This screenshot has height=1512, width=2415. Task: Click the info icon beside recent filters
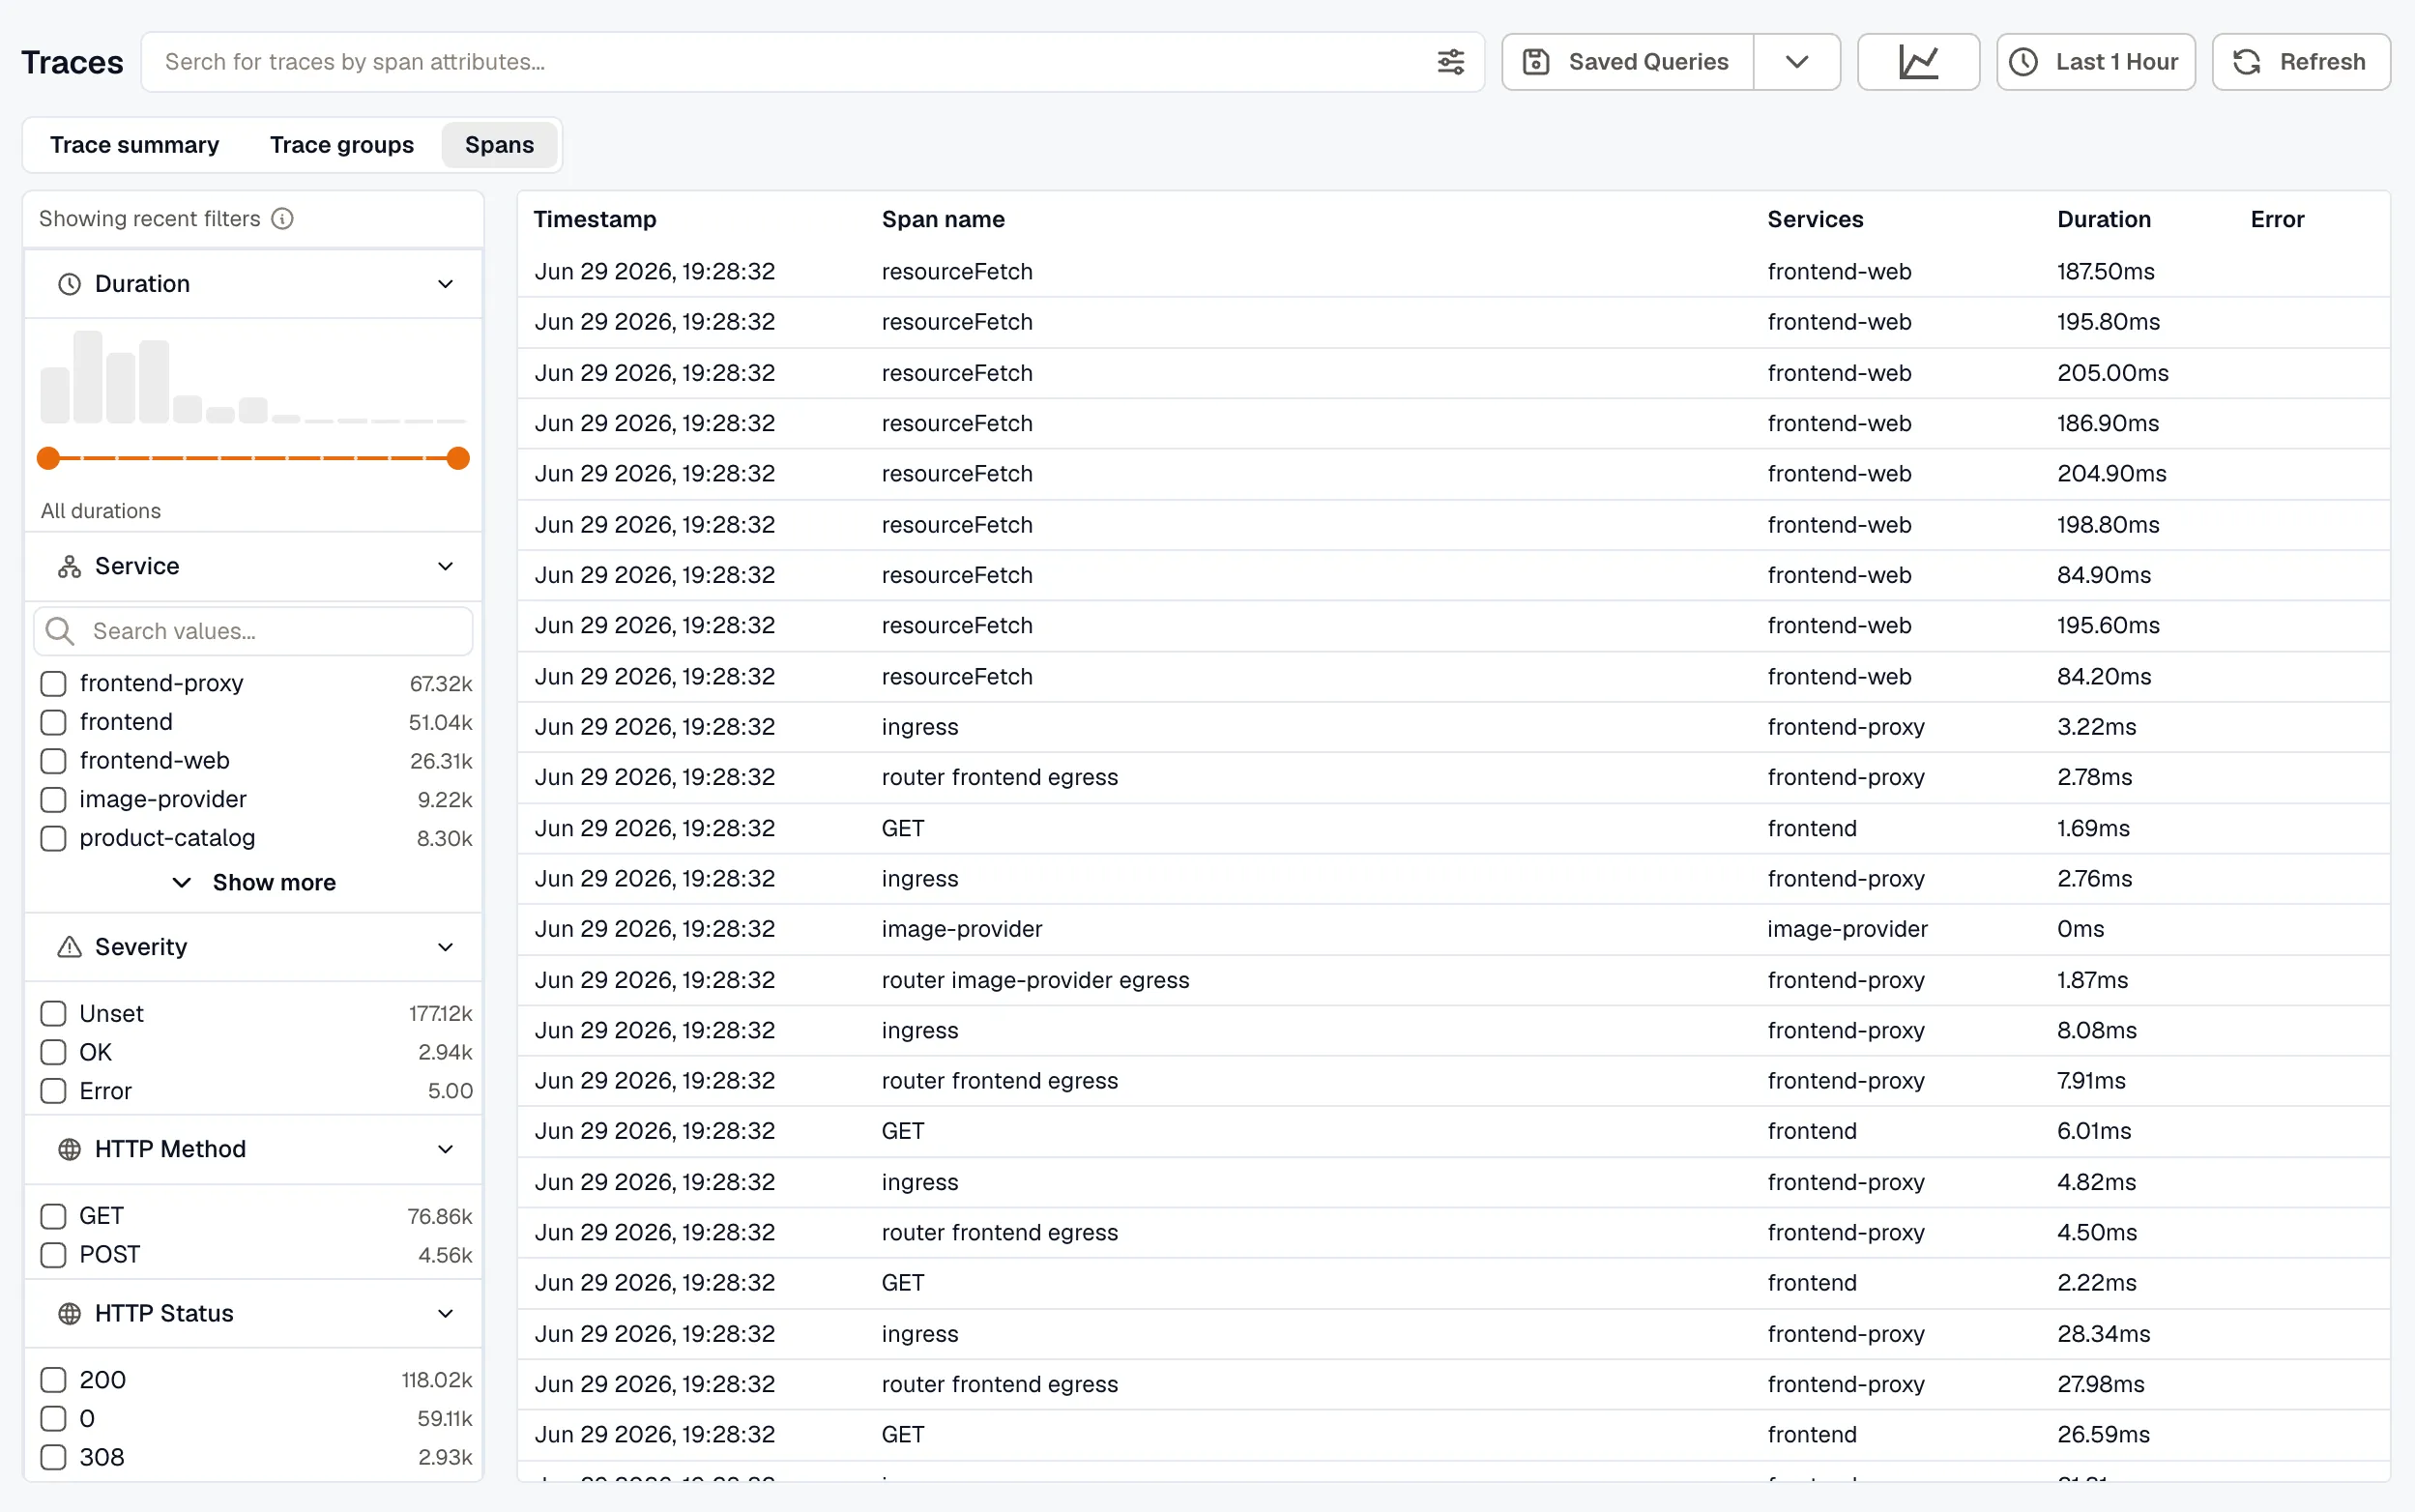coord(283,218)
